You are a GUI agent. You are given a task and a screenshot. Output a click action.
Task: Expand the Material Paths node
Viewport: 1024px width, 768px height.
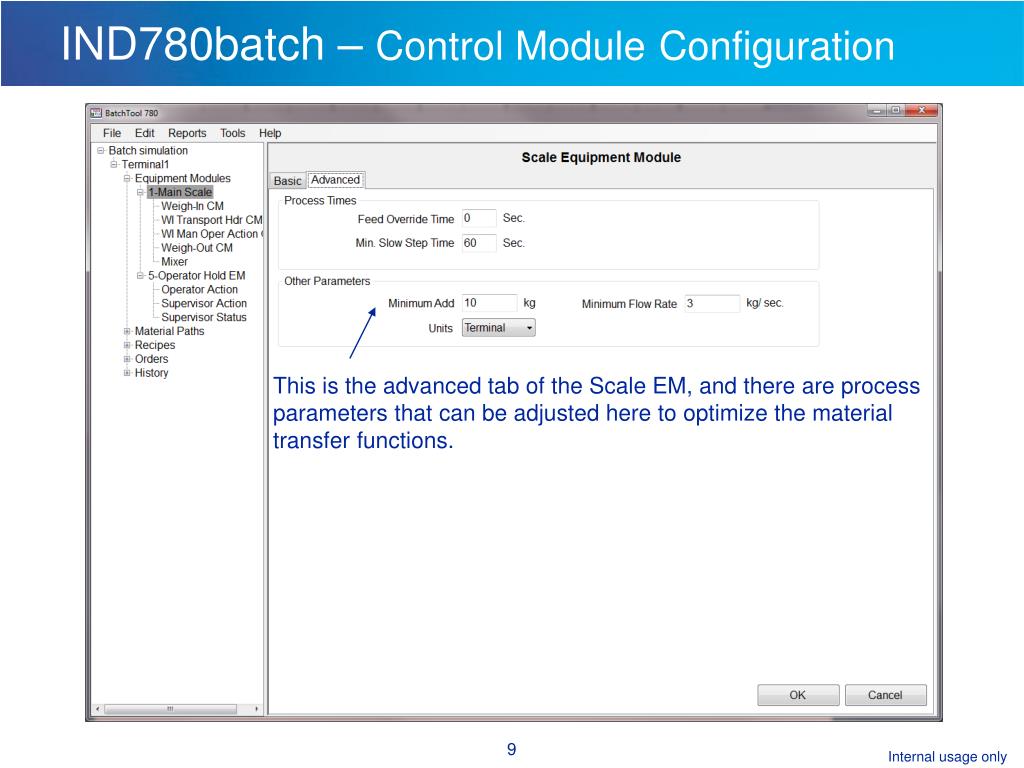pos(127,331)
